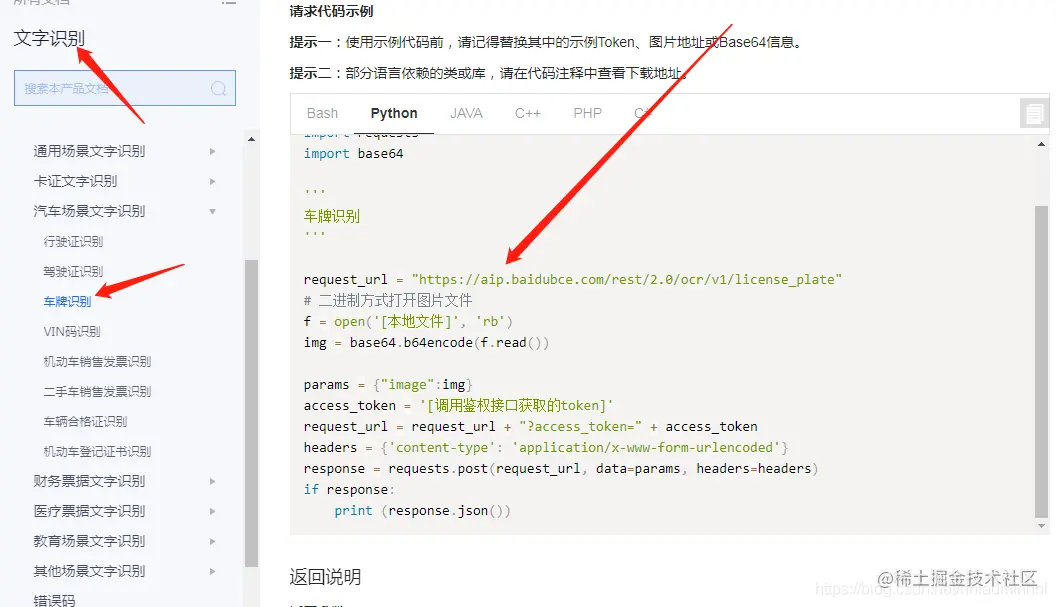The width and height of the screenshot is (1056, 607).
Task: Click the 'if response:' code line
Action: tap(349, 490)
